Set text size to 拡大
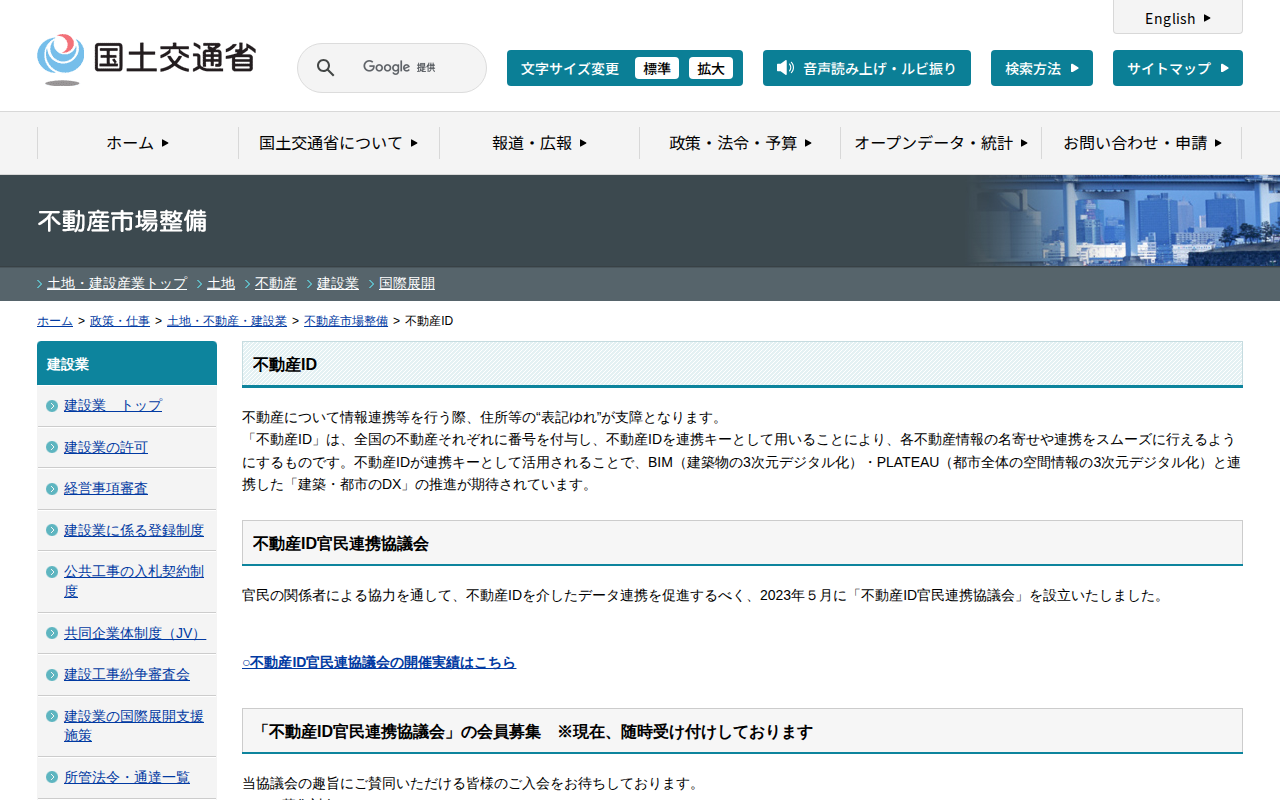Image resolution: width=1280 pixels, height=800 pixels. [x=711, y=69]
